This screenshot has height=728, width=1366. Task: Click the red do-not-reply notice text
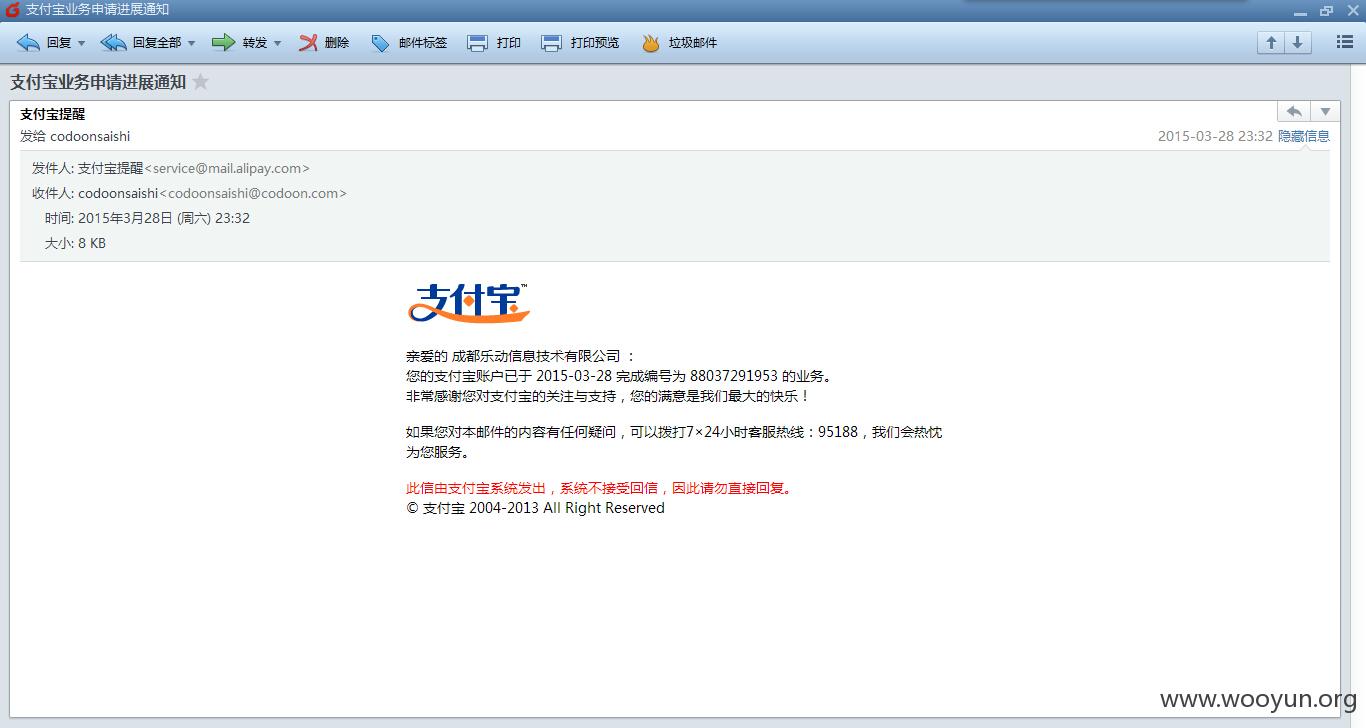(602, 488)
